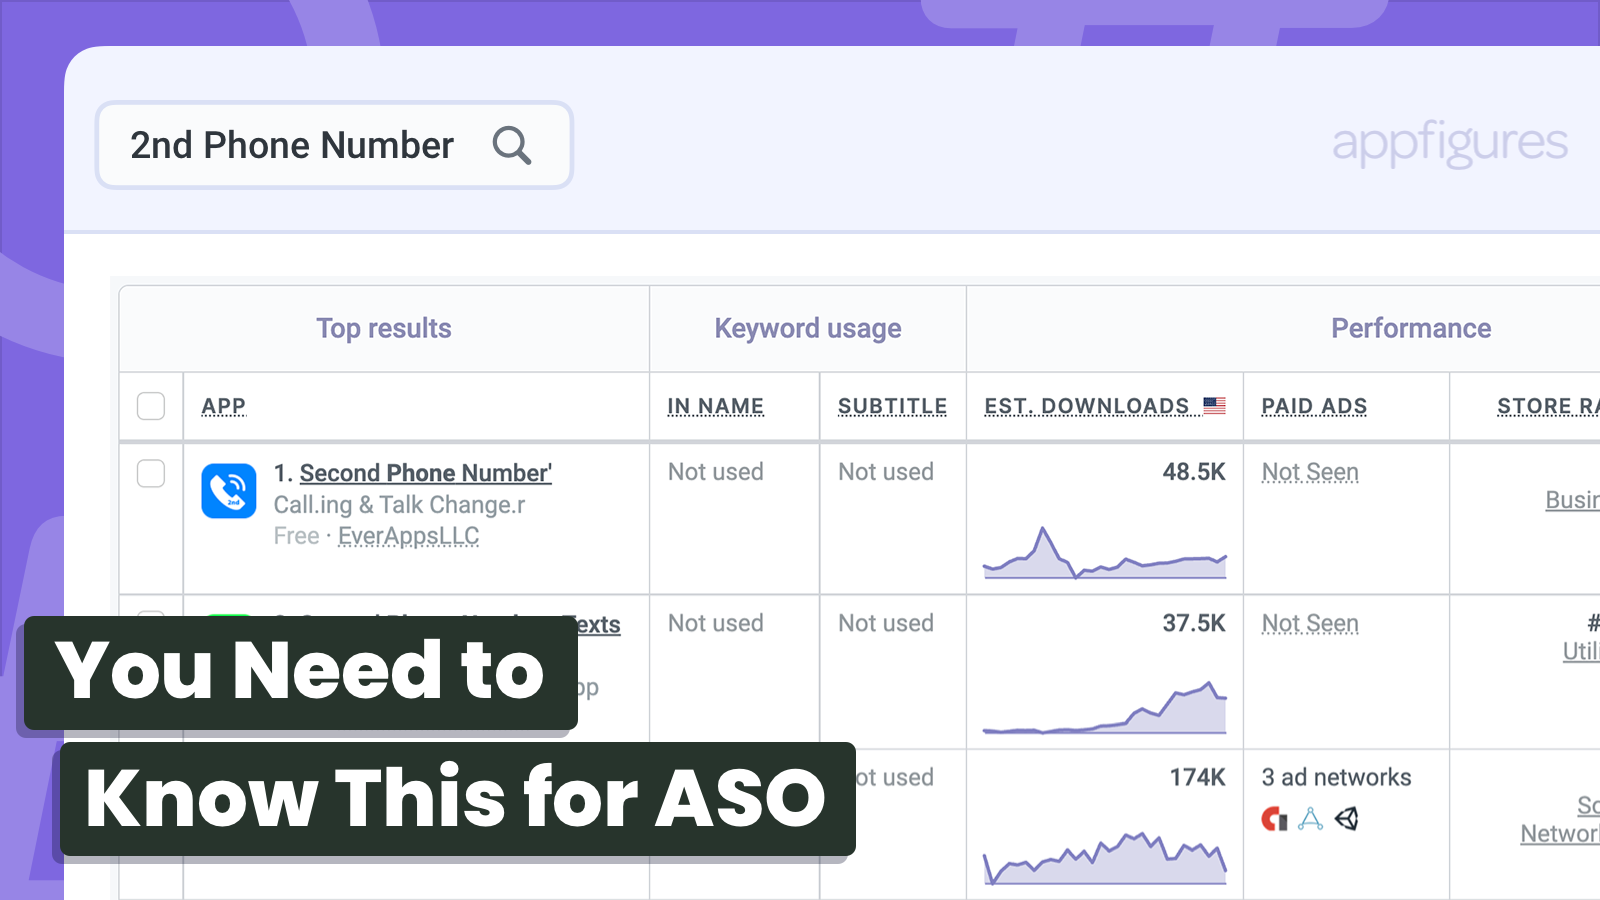Click the magnifying glass search icon

coord(512,146)
